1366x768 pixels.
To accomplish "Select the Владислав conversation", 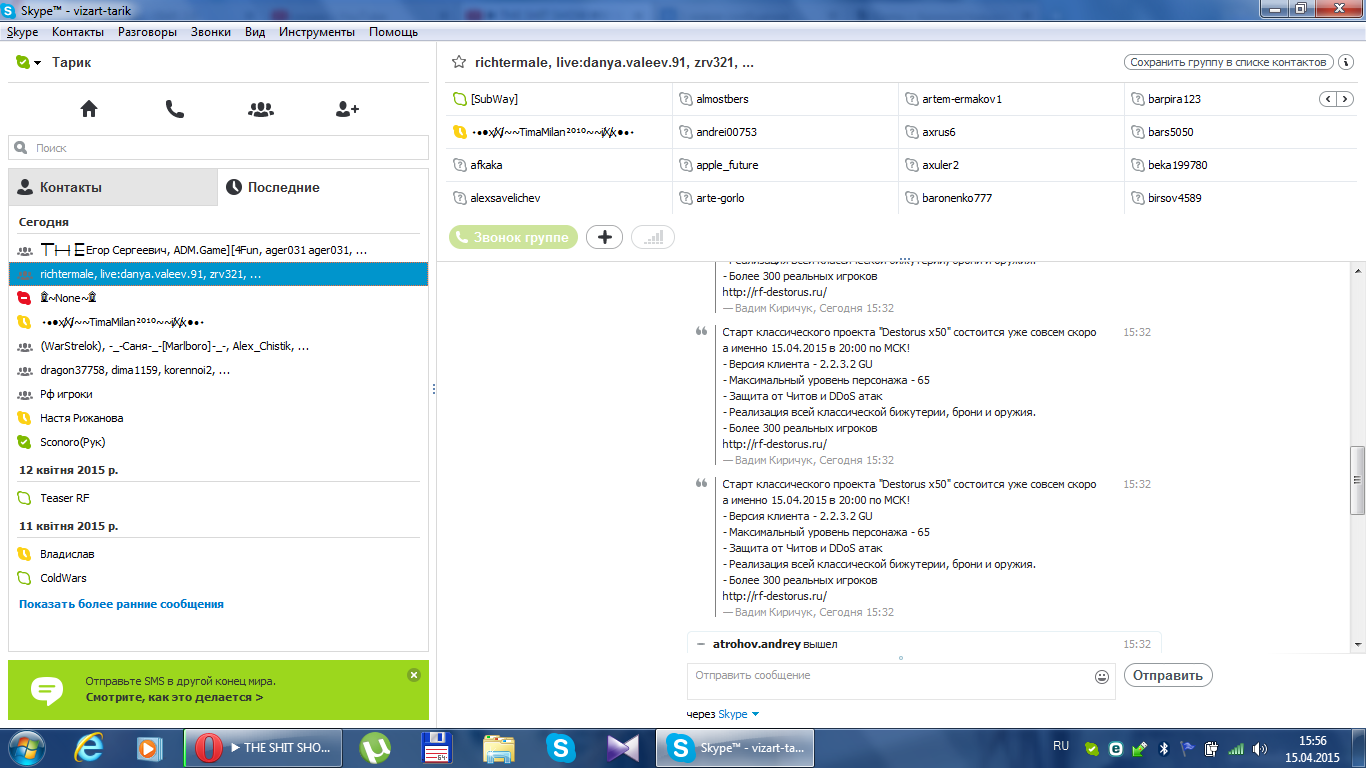I will (x=218, y=554).
